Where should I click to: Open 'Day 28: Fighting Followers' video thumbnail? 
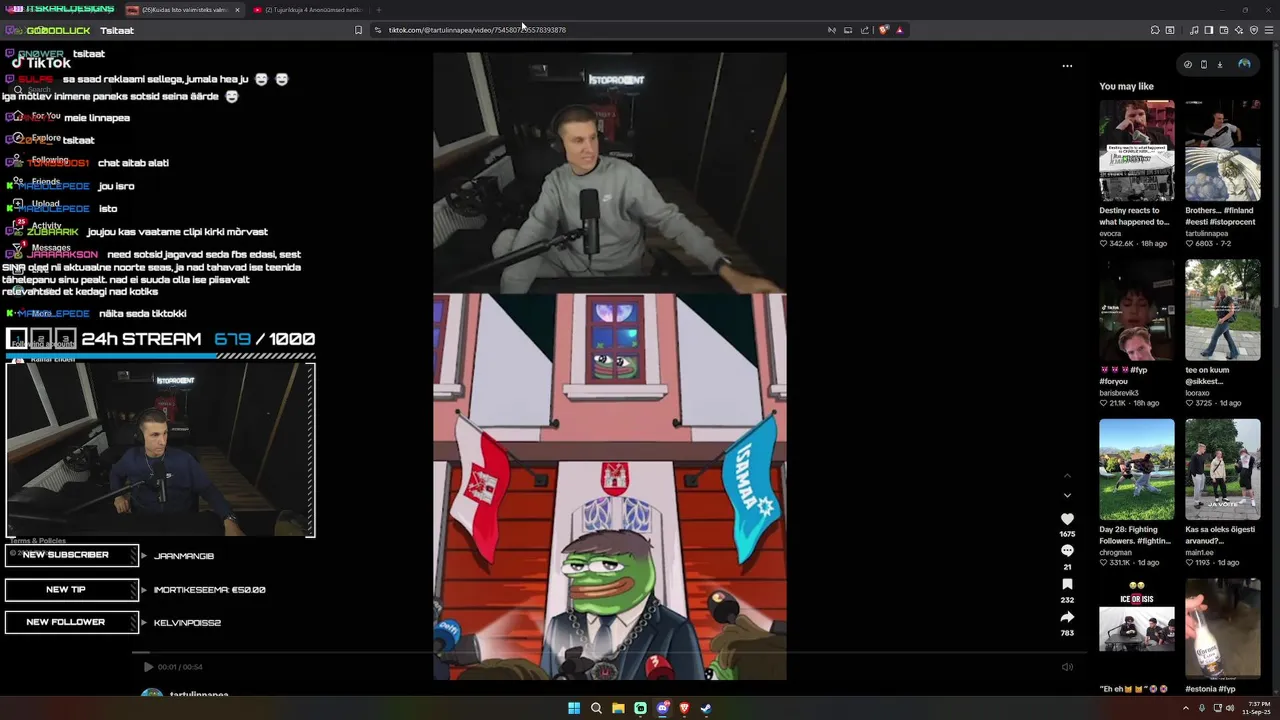point(1137,469)
